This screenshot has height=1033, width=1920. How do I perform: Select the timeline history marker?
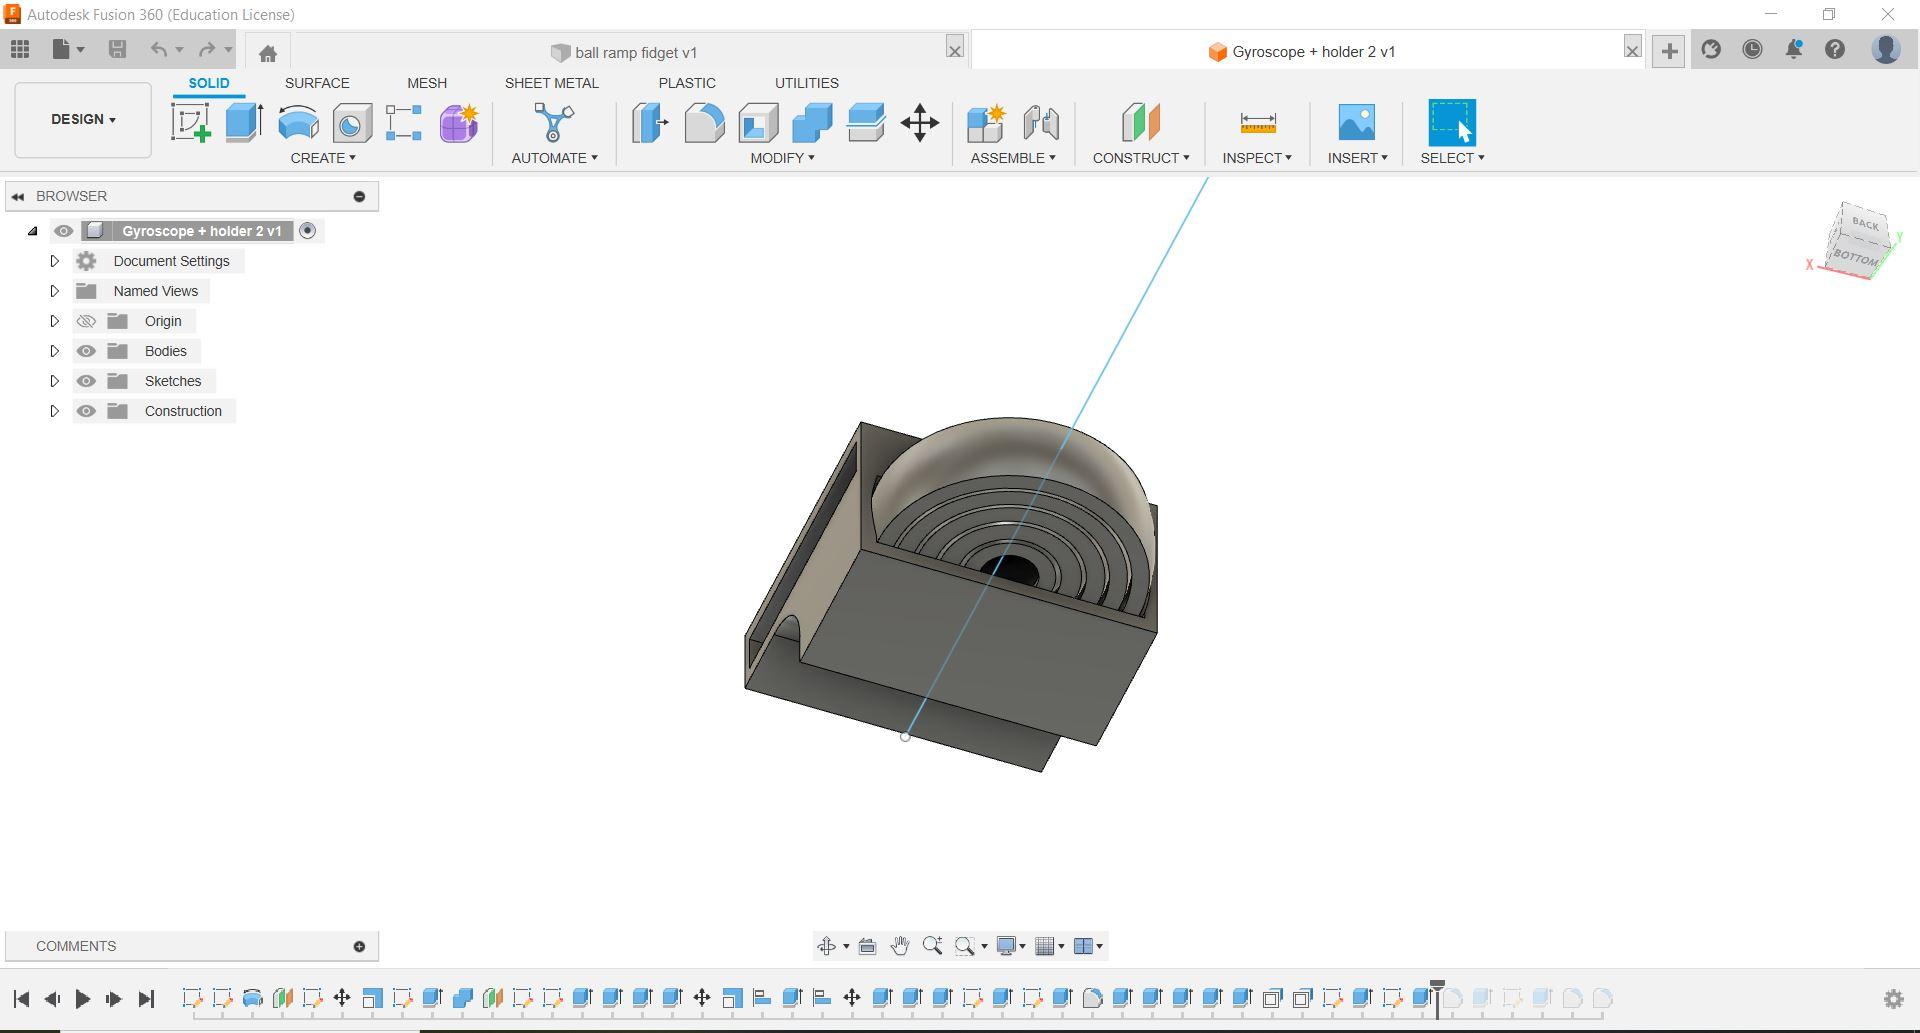[x=1437, y=997]
